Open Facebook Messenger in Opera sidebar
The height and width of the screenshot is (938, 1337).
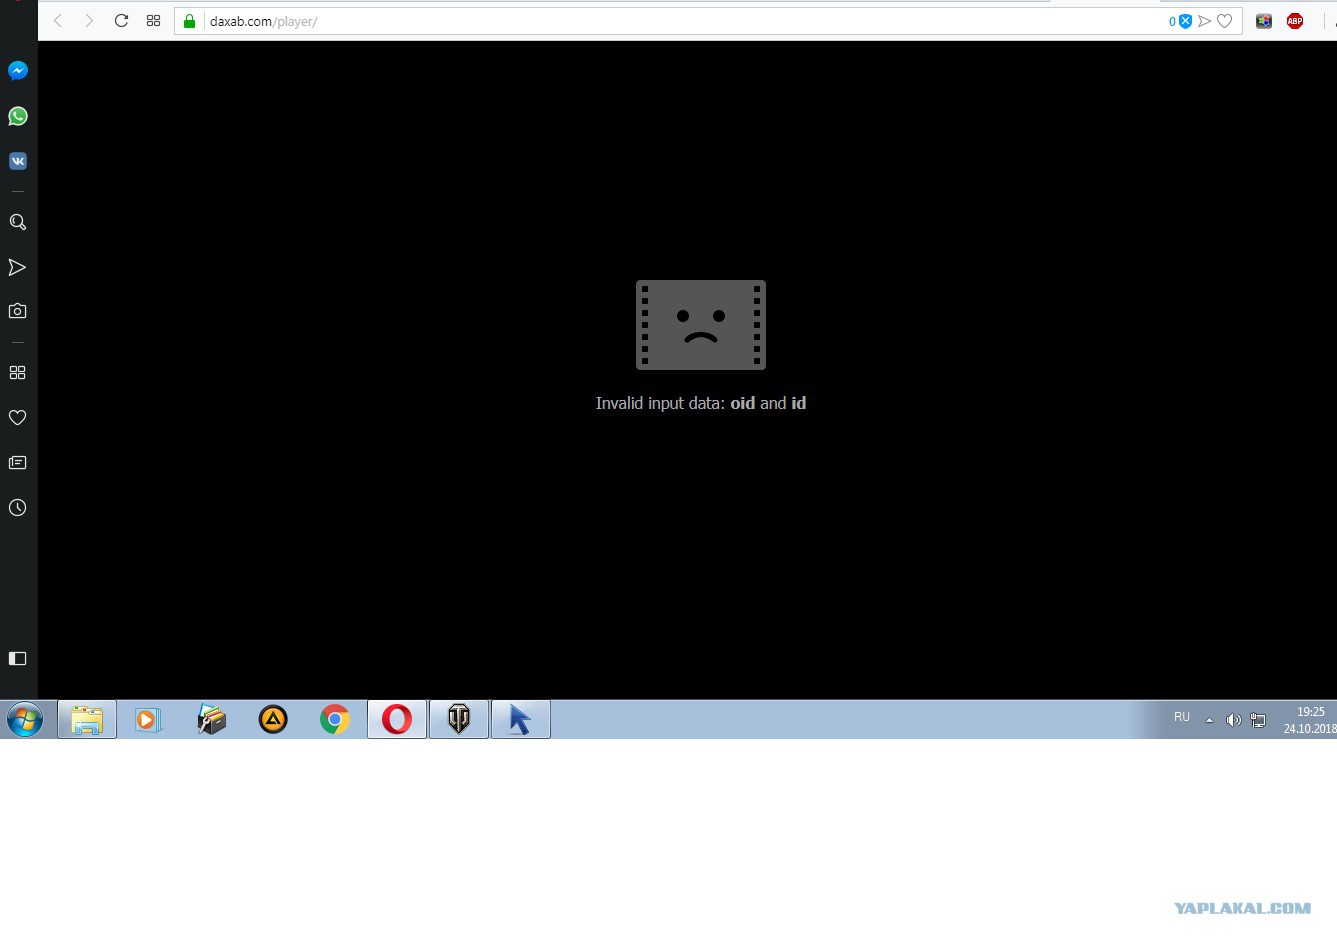tap(18, 71)
